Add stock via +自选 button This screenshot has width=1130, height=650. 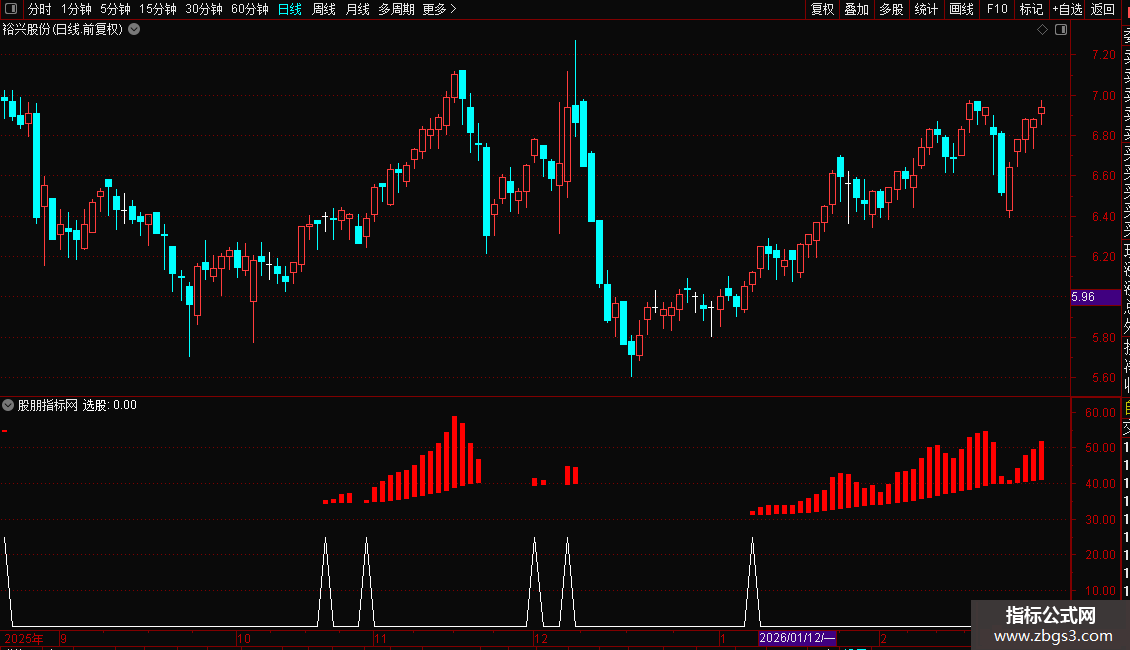(1067, 9)
